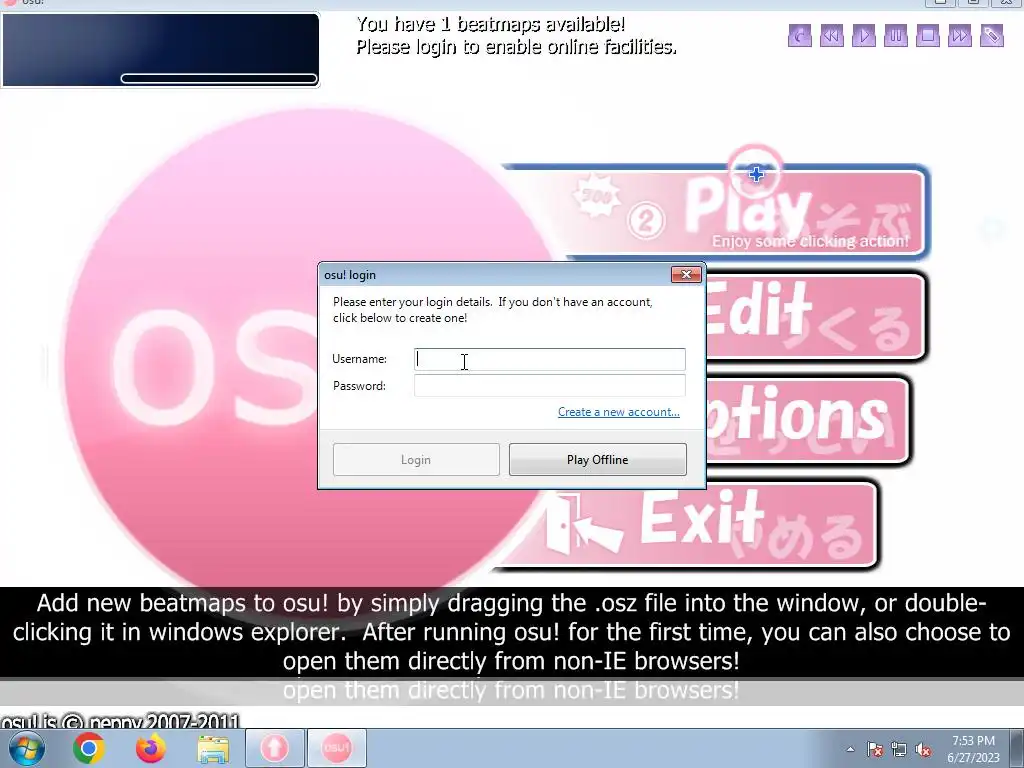
Task: Close the osu! login dialog
Action: point(686,274)
